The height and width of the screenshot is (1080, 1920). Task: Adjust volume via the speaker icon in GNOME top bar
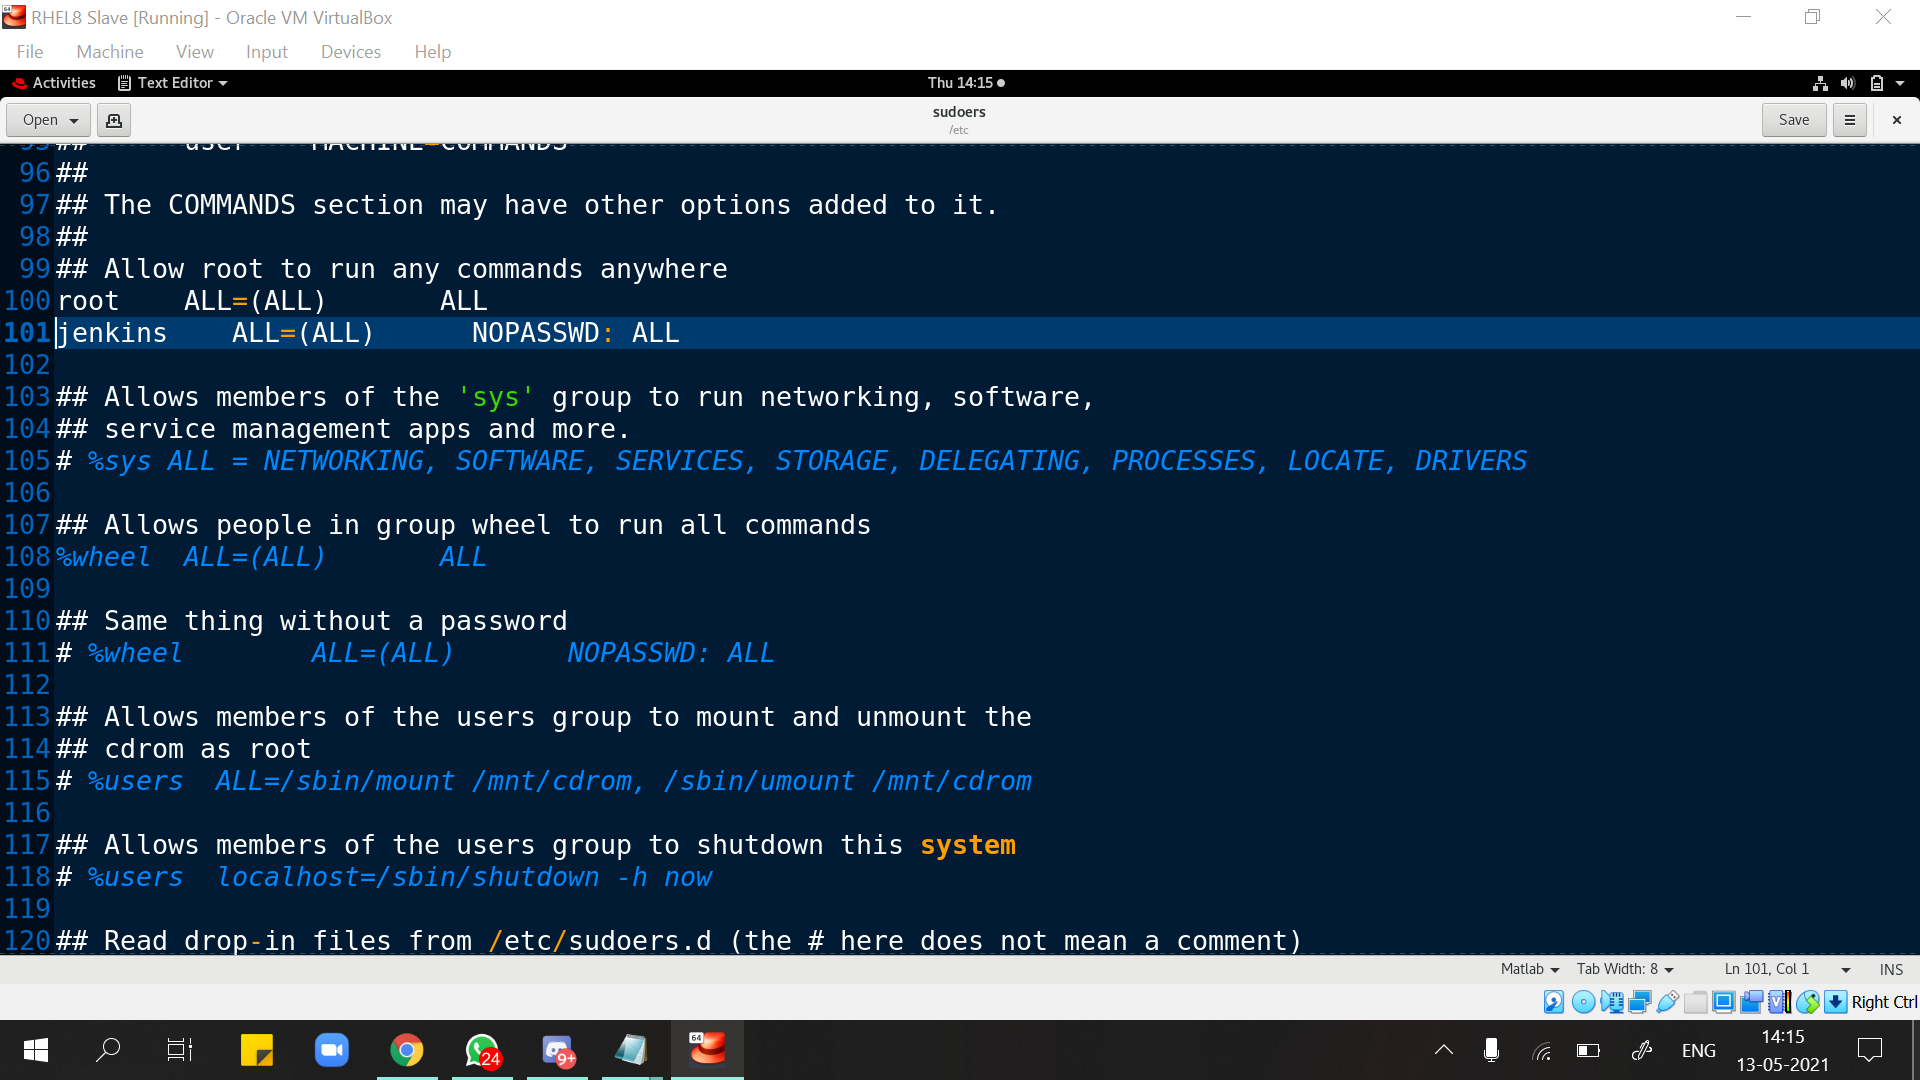[1848, 83]
